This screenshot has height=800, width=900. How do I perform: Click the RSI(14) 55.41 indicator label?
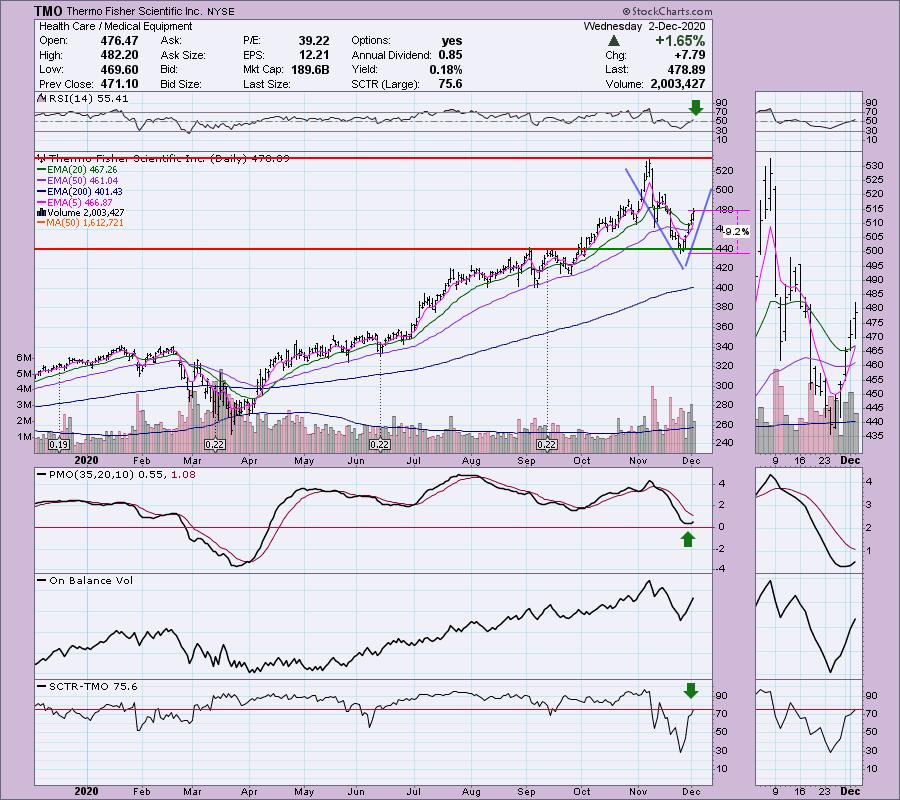[82, 99]
